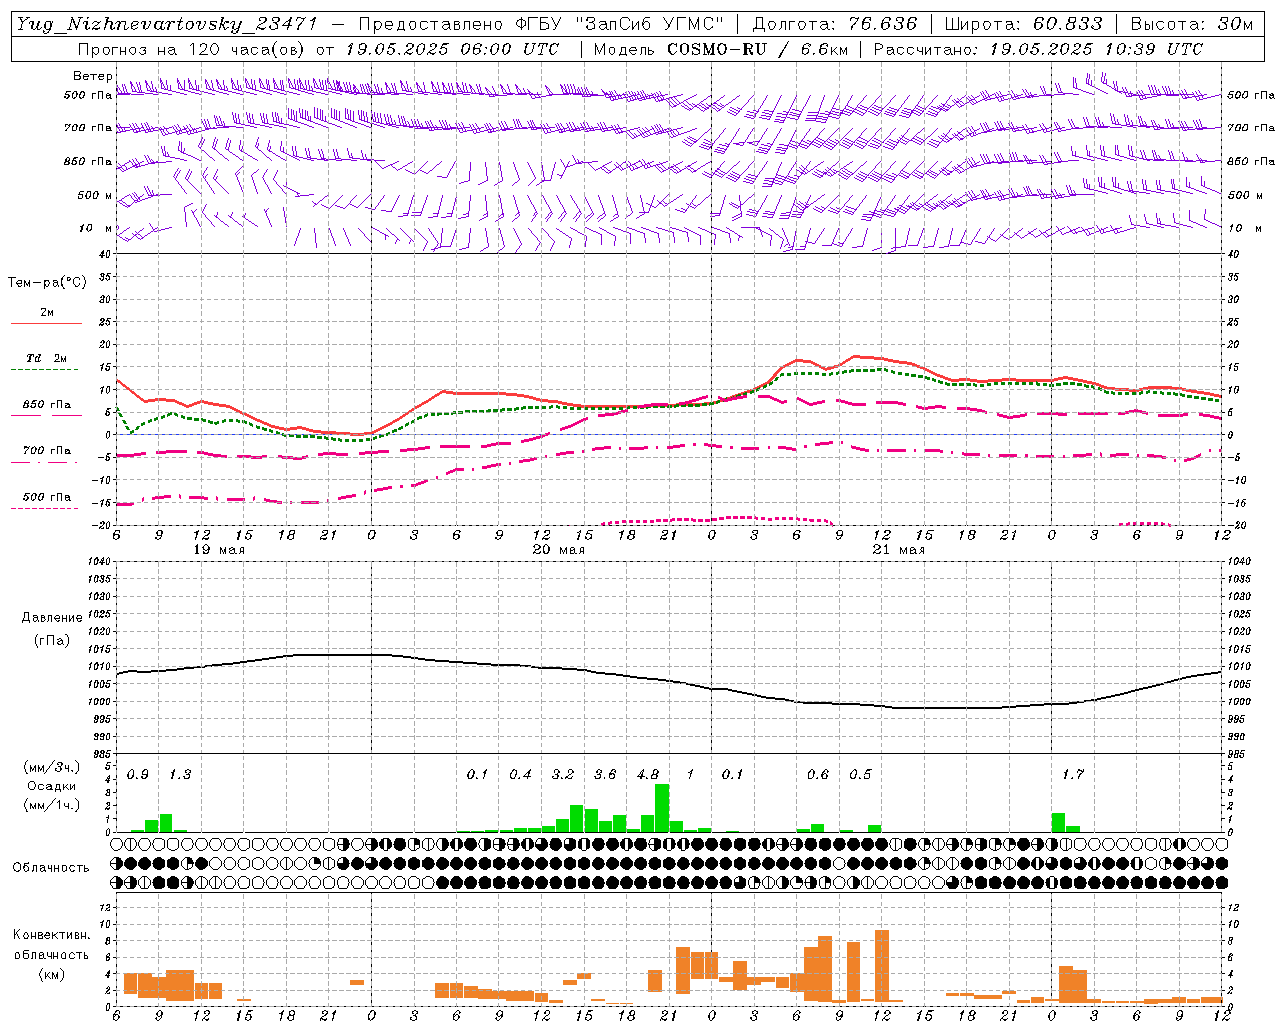Click the precipitation amount '1.3'
The height and width of the screenshot is (1024, 1280).
pos(180,775)
